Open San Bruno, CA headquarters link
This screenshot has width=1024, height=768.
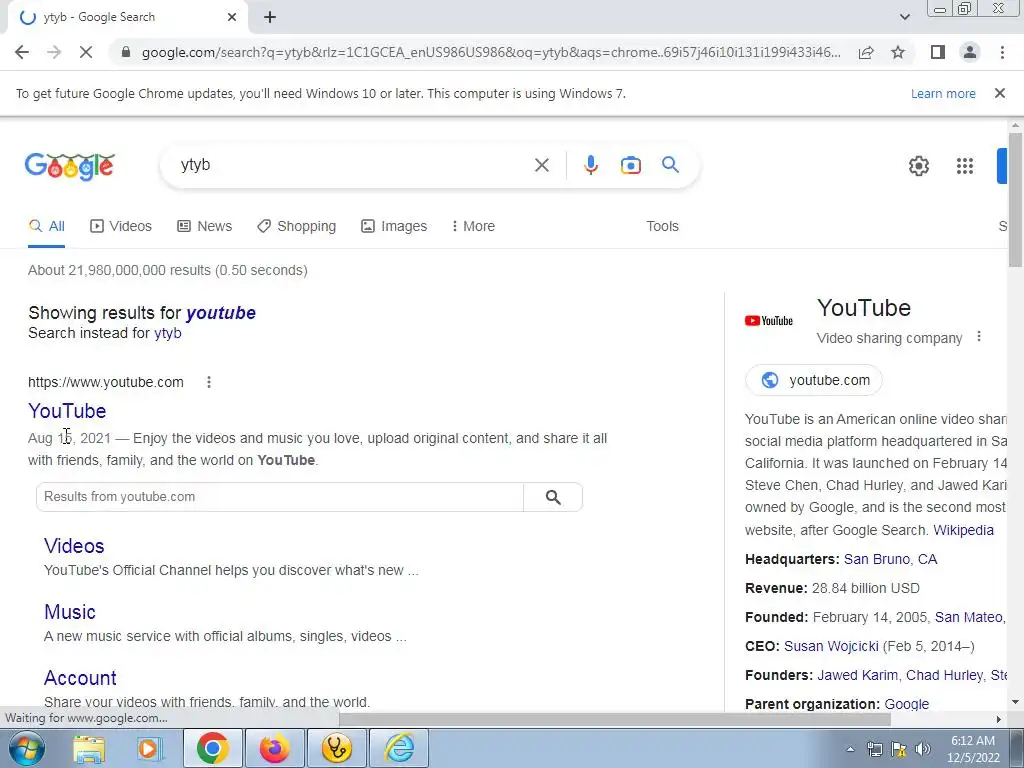pos(890,559)
